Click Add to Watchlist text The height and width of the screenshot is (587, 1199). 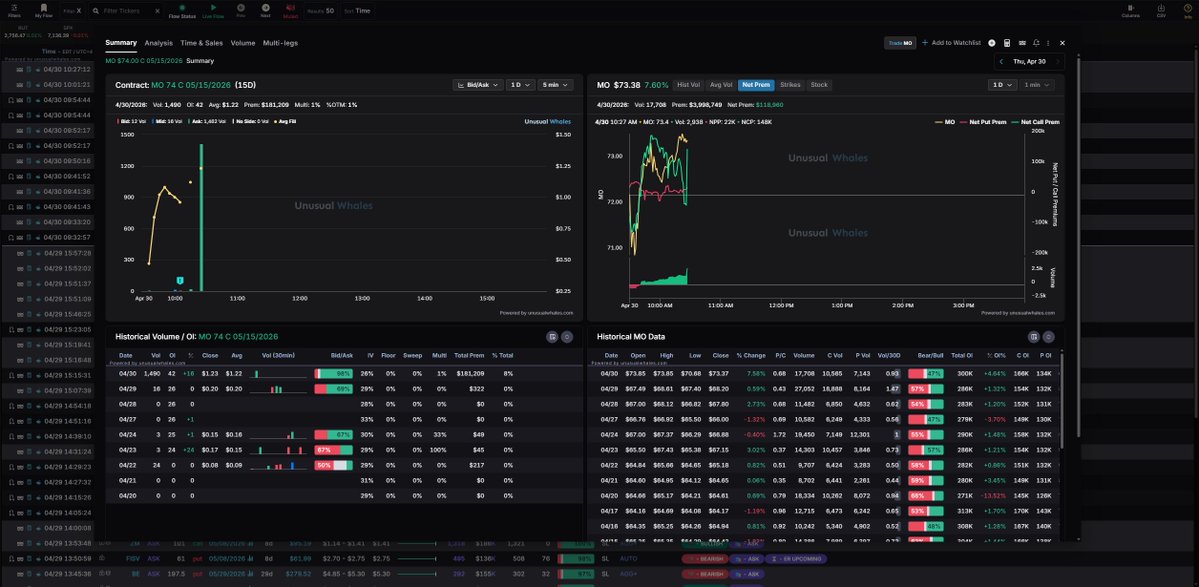(956, 43)
